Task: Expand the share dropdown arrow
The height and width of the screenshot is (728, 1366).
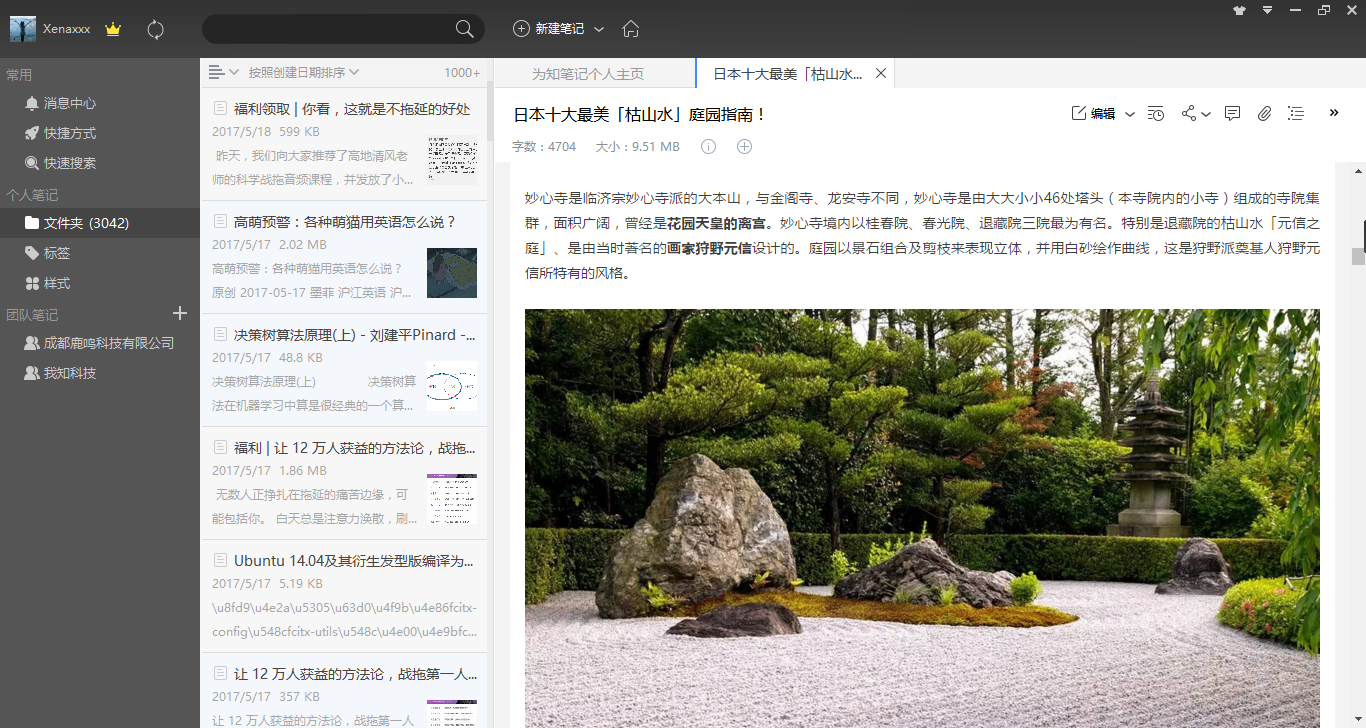Action: pos(1206,114)
